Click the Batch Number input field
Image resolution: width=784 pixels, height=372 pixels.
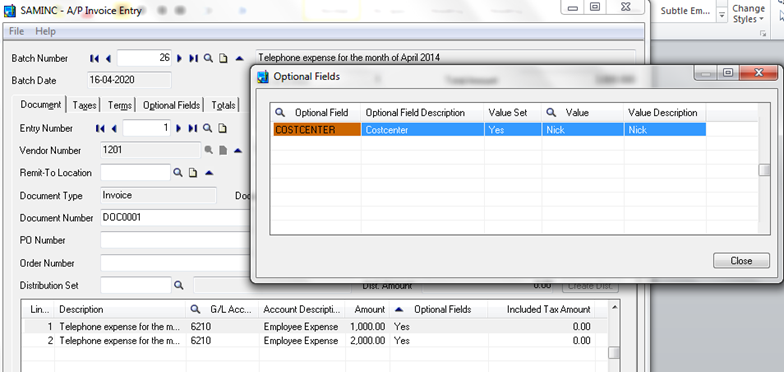pyautogui.click(x=144, y=58)
